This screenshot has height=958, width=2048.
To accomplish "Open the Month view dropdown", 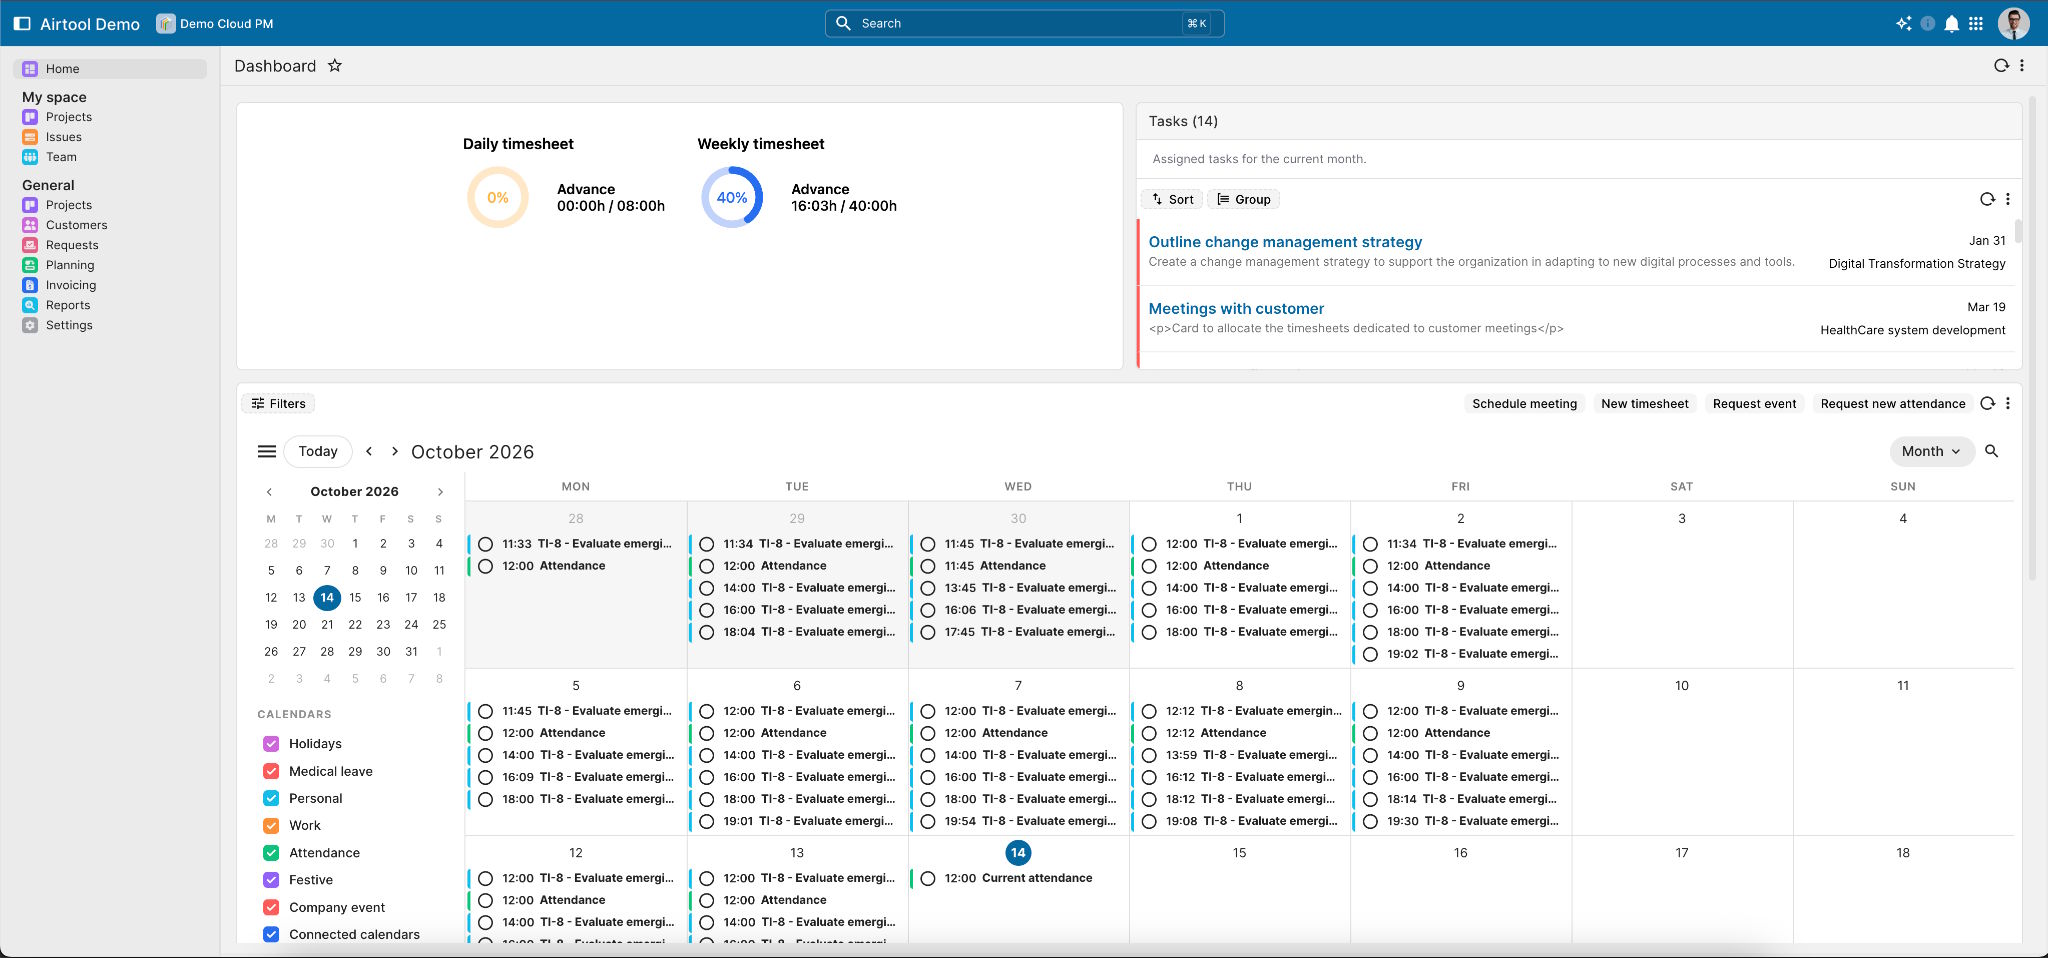I will click(x=1932, y=451).
